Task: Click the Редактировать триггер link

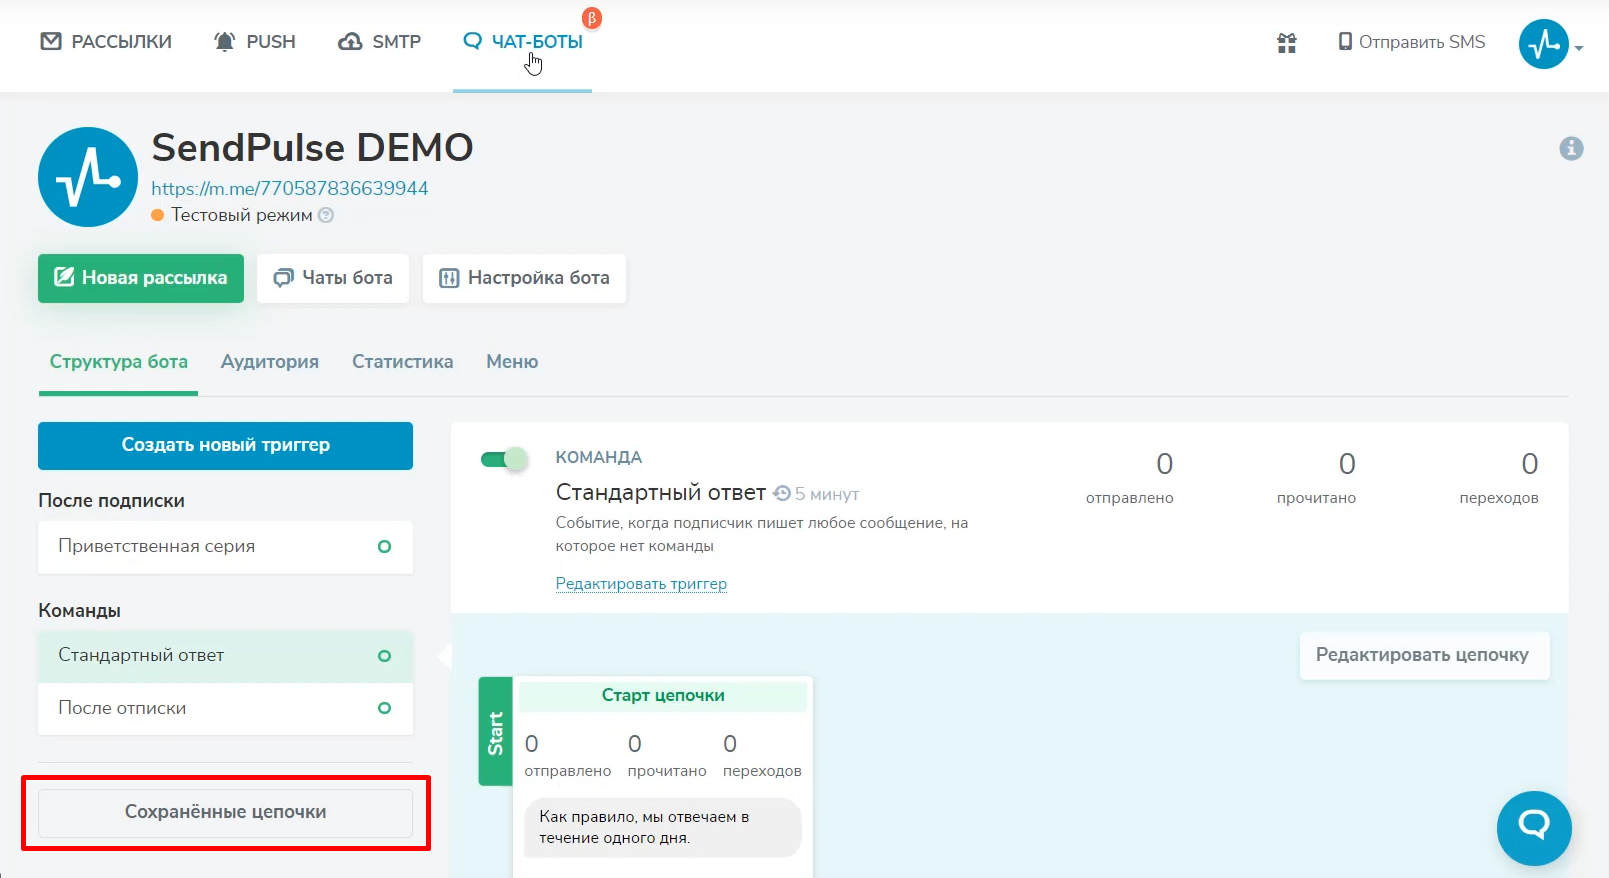Action: point(641,584)
